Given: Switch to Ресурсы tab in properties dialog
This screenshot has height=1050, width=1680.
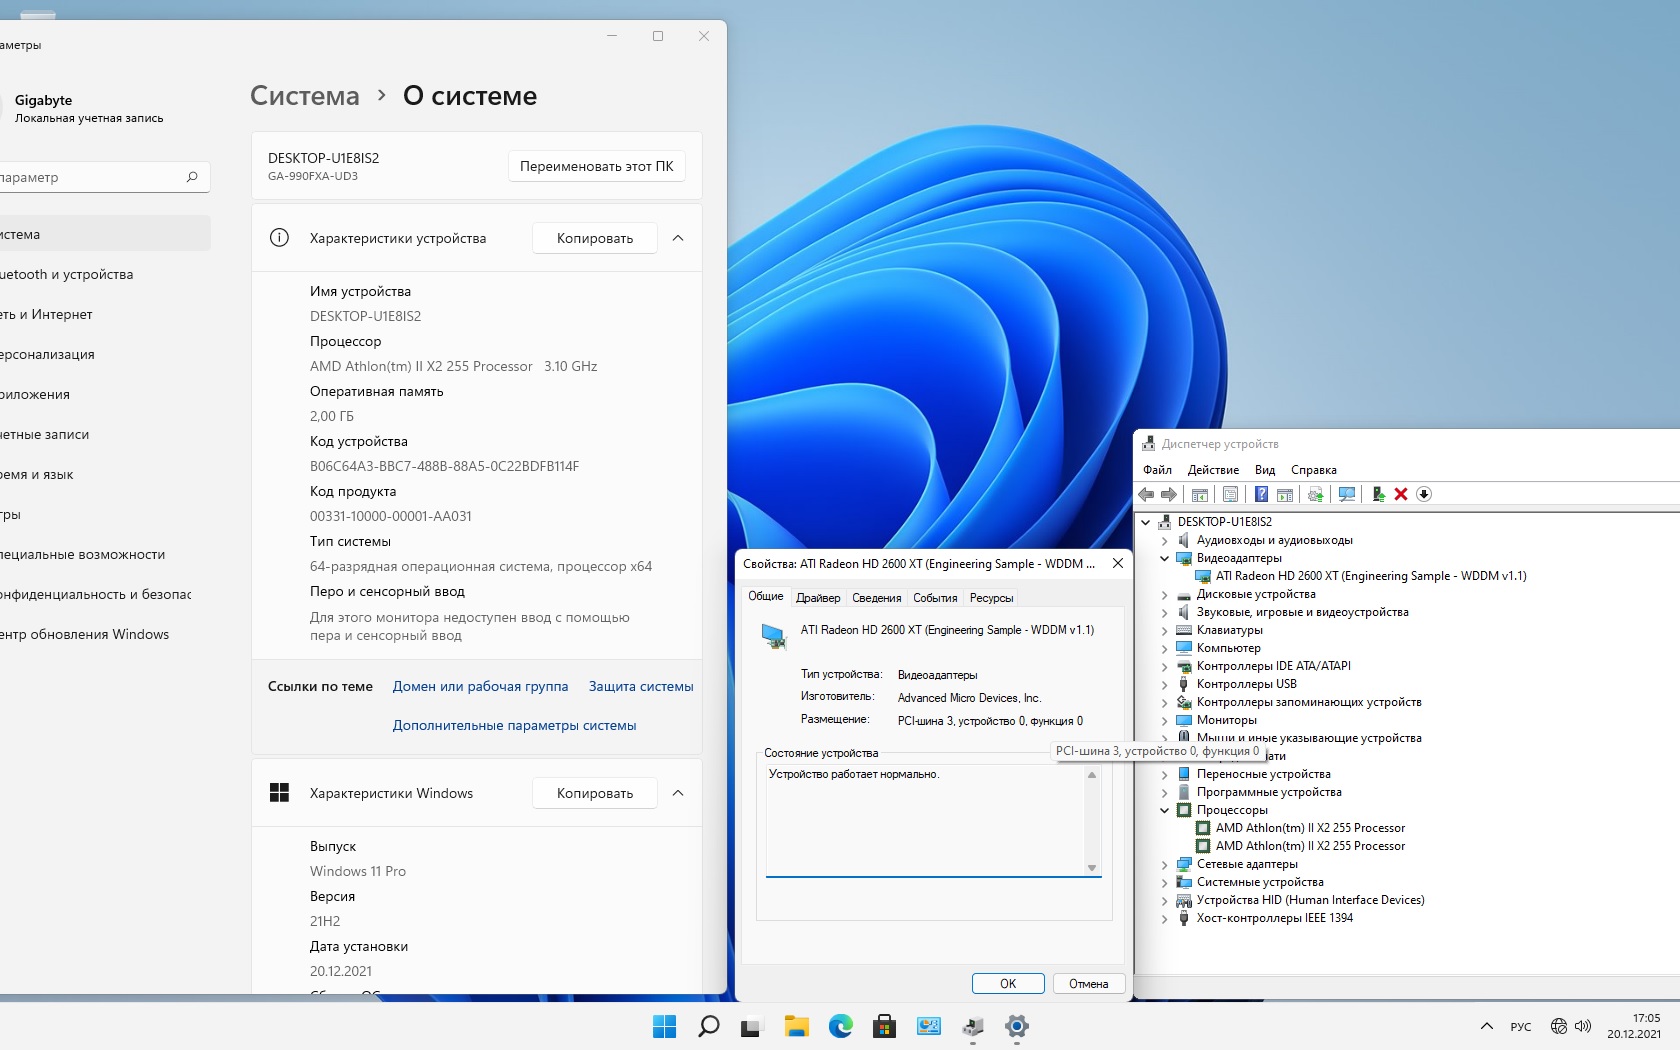Looking at the screenshot, I should click(x=991, y=598).
